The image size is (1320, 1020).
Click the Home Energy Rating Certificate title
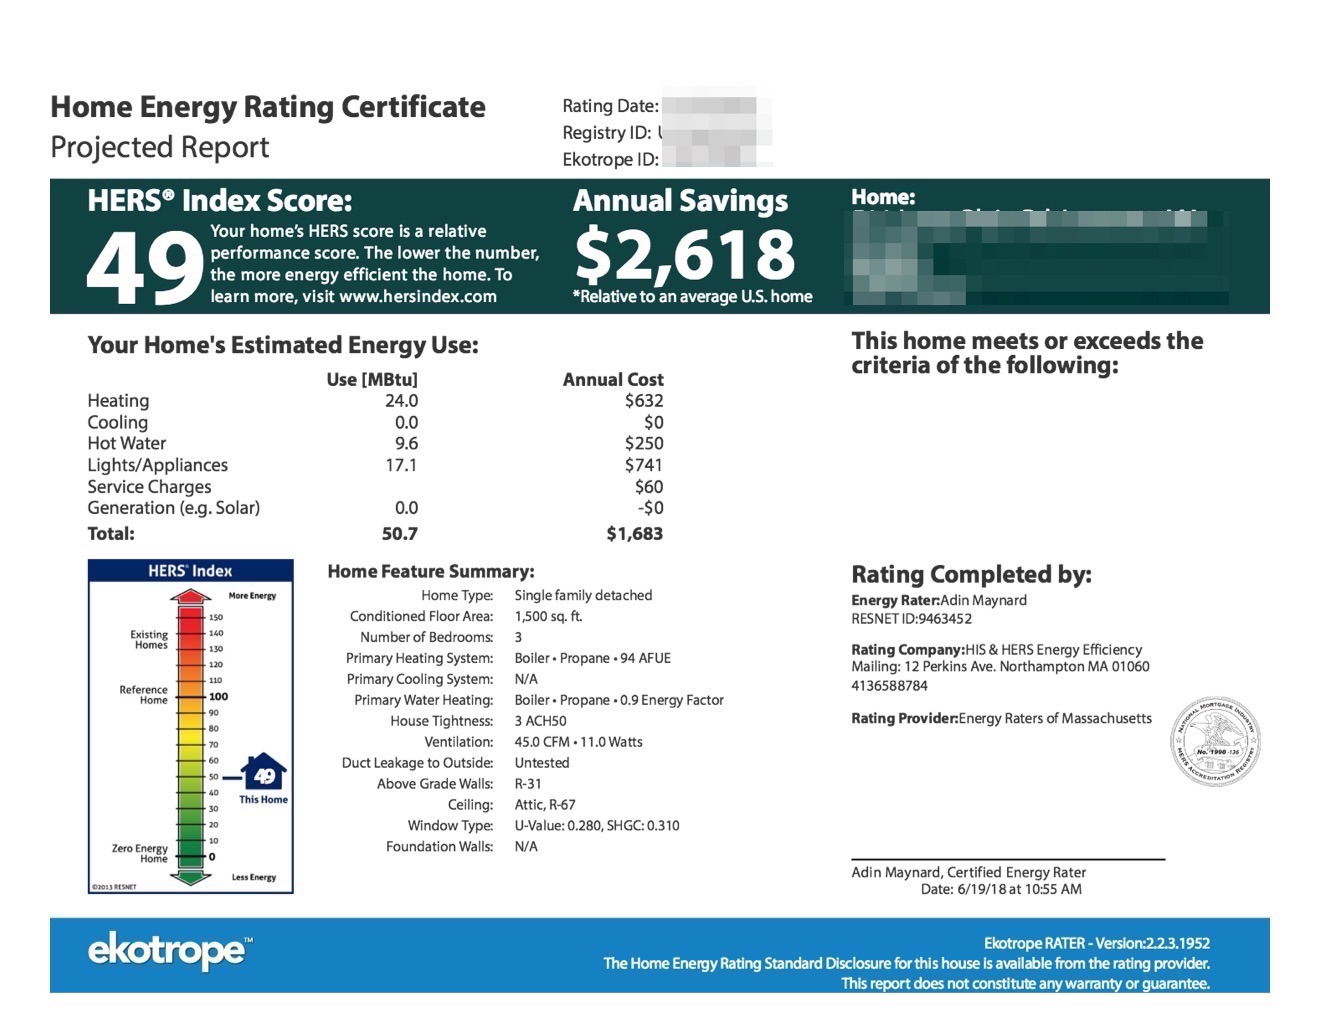[268, 107]
